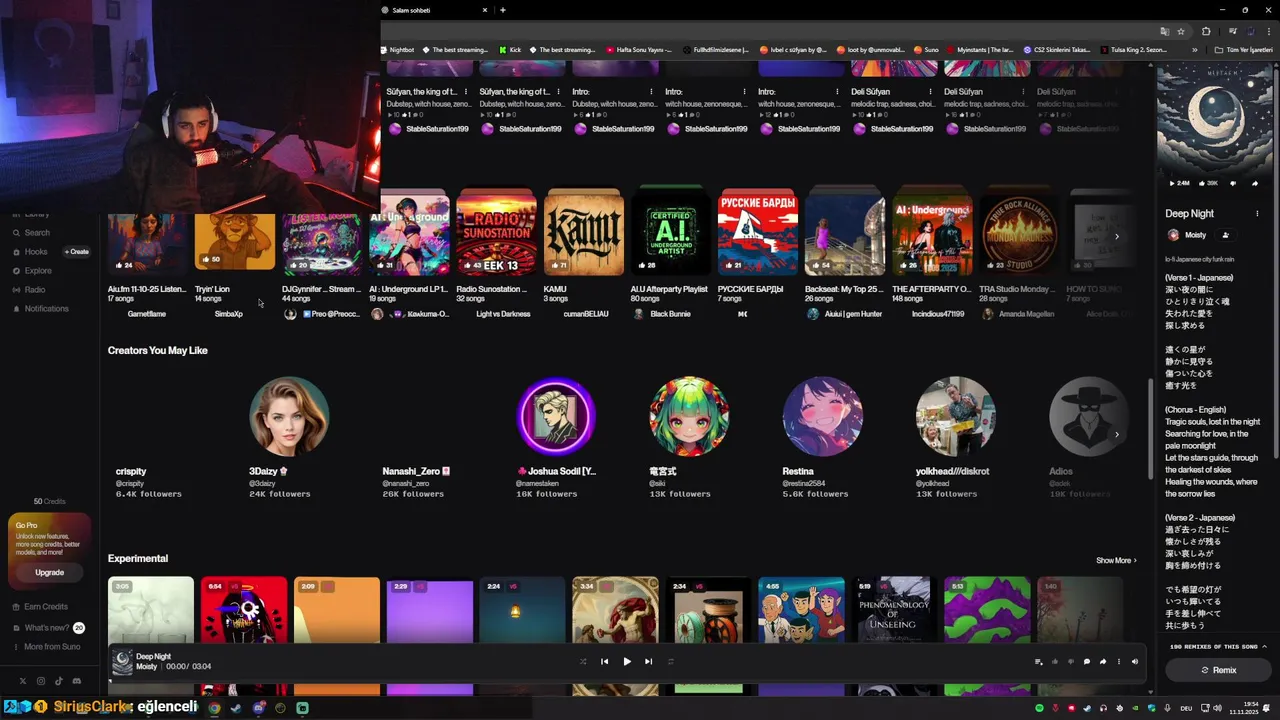This screenshot has width=1280, height=720.
Task: Open Deep Night three-dot options menu
Action: (x=1257, y=213)
